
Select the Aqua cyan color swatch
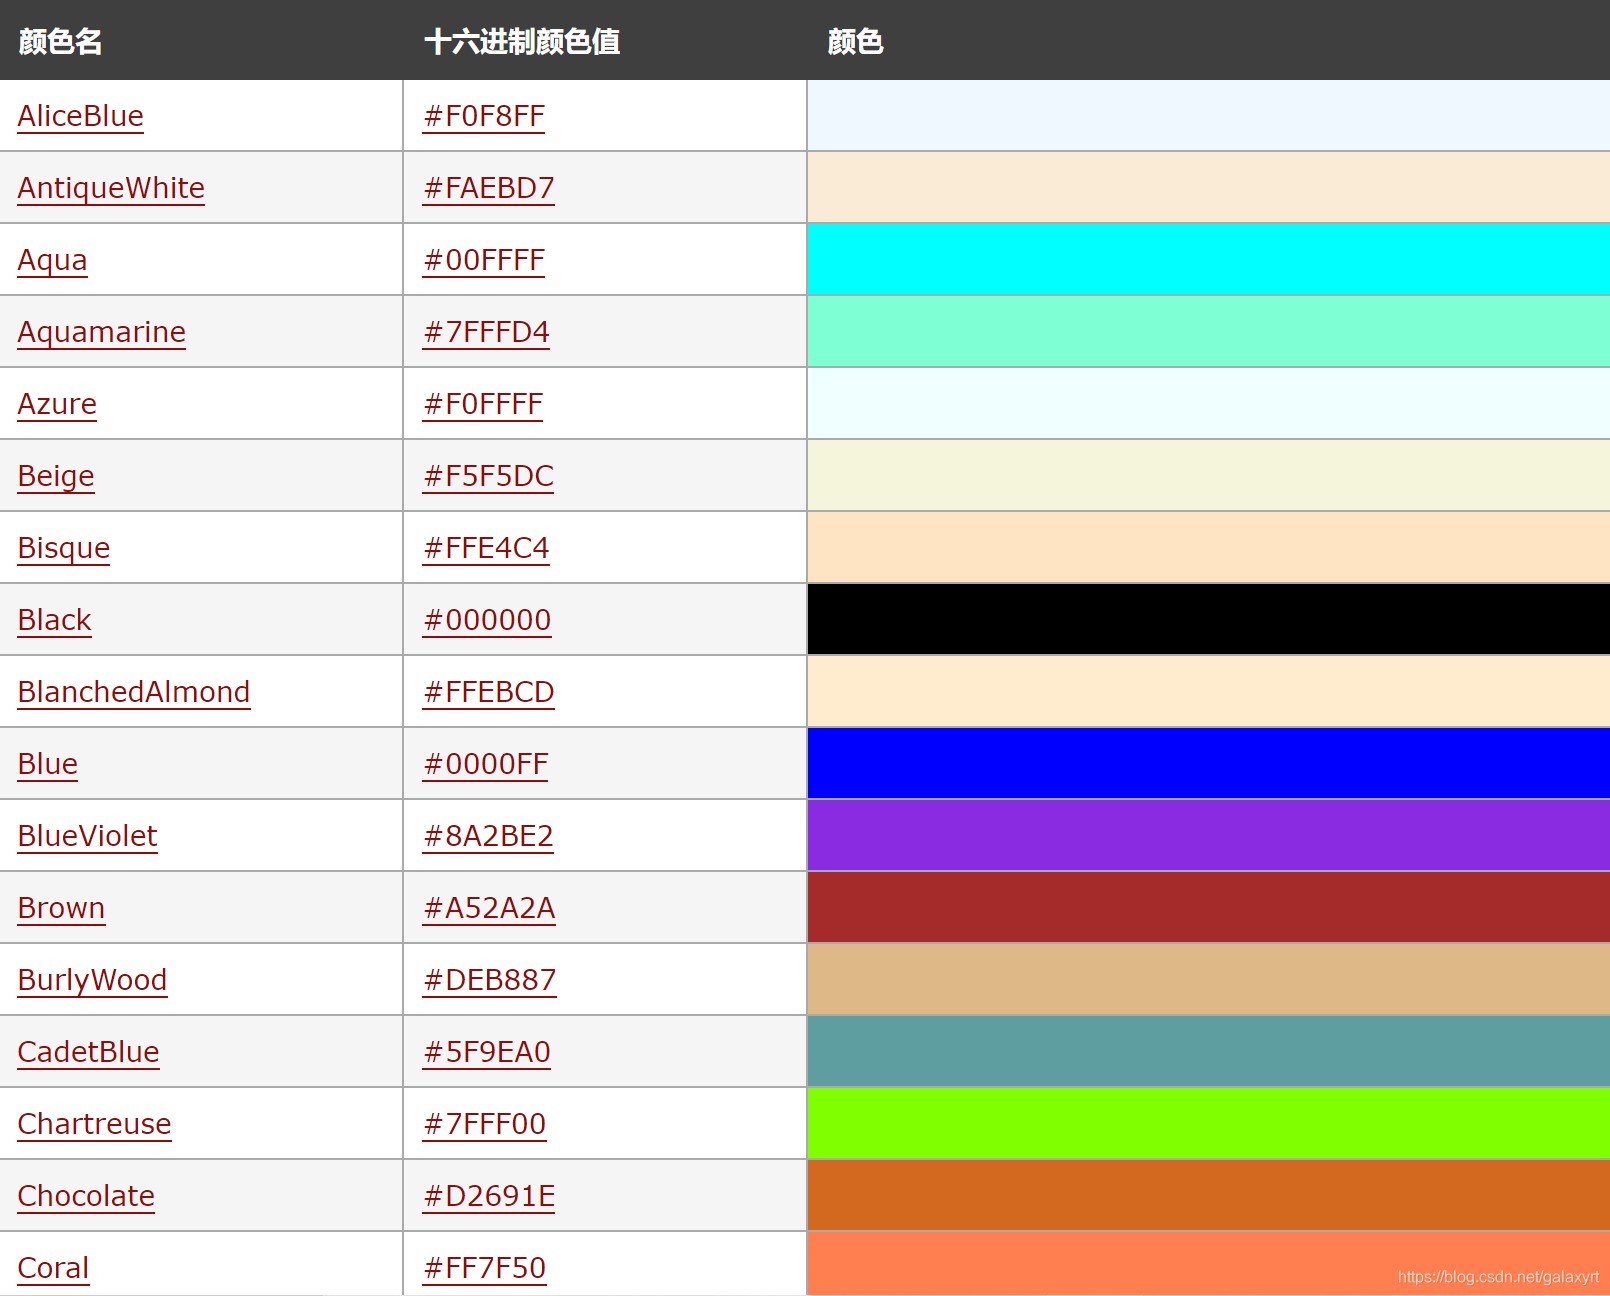(1208, 259)
